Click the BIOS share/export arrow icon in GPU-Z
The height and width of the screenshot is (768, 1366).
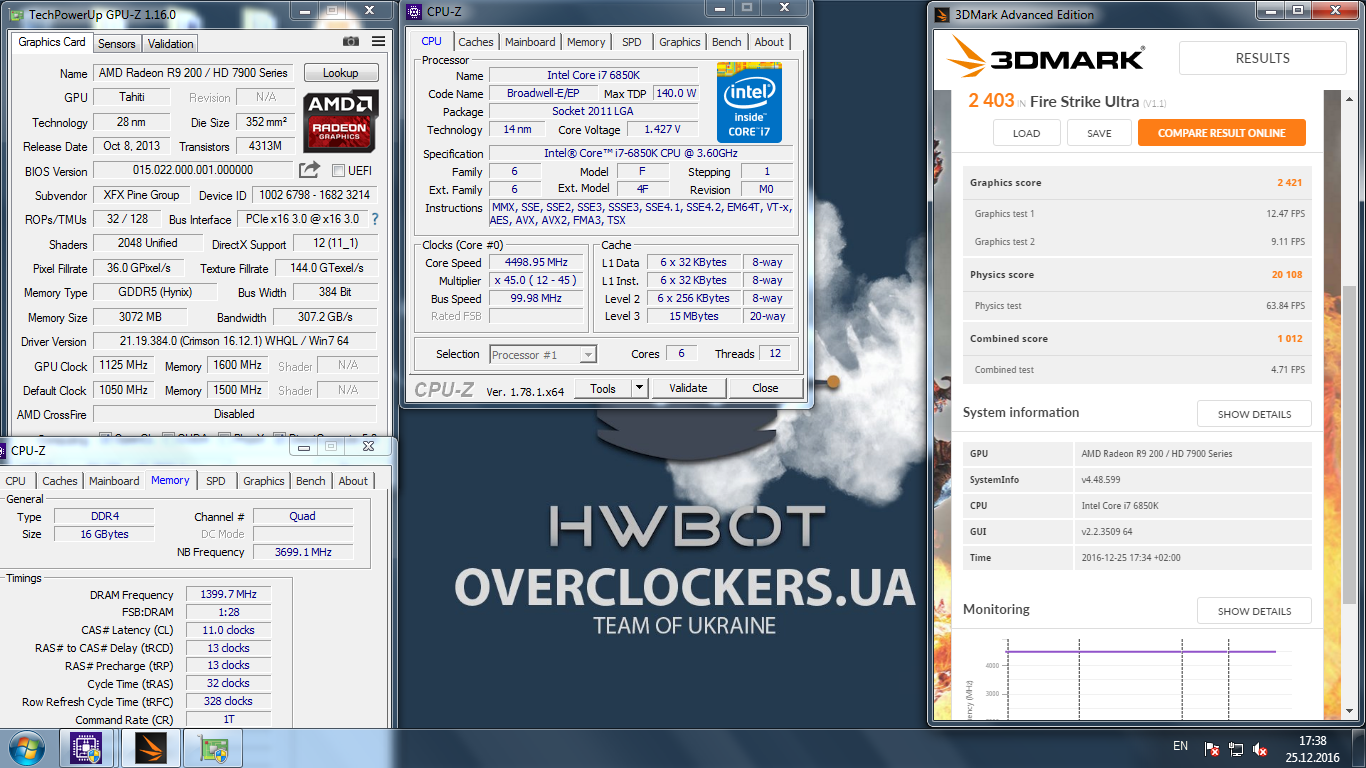[310, 170]
